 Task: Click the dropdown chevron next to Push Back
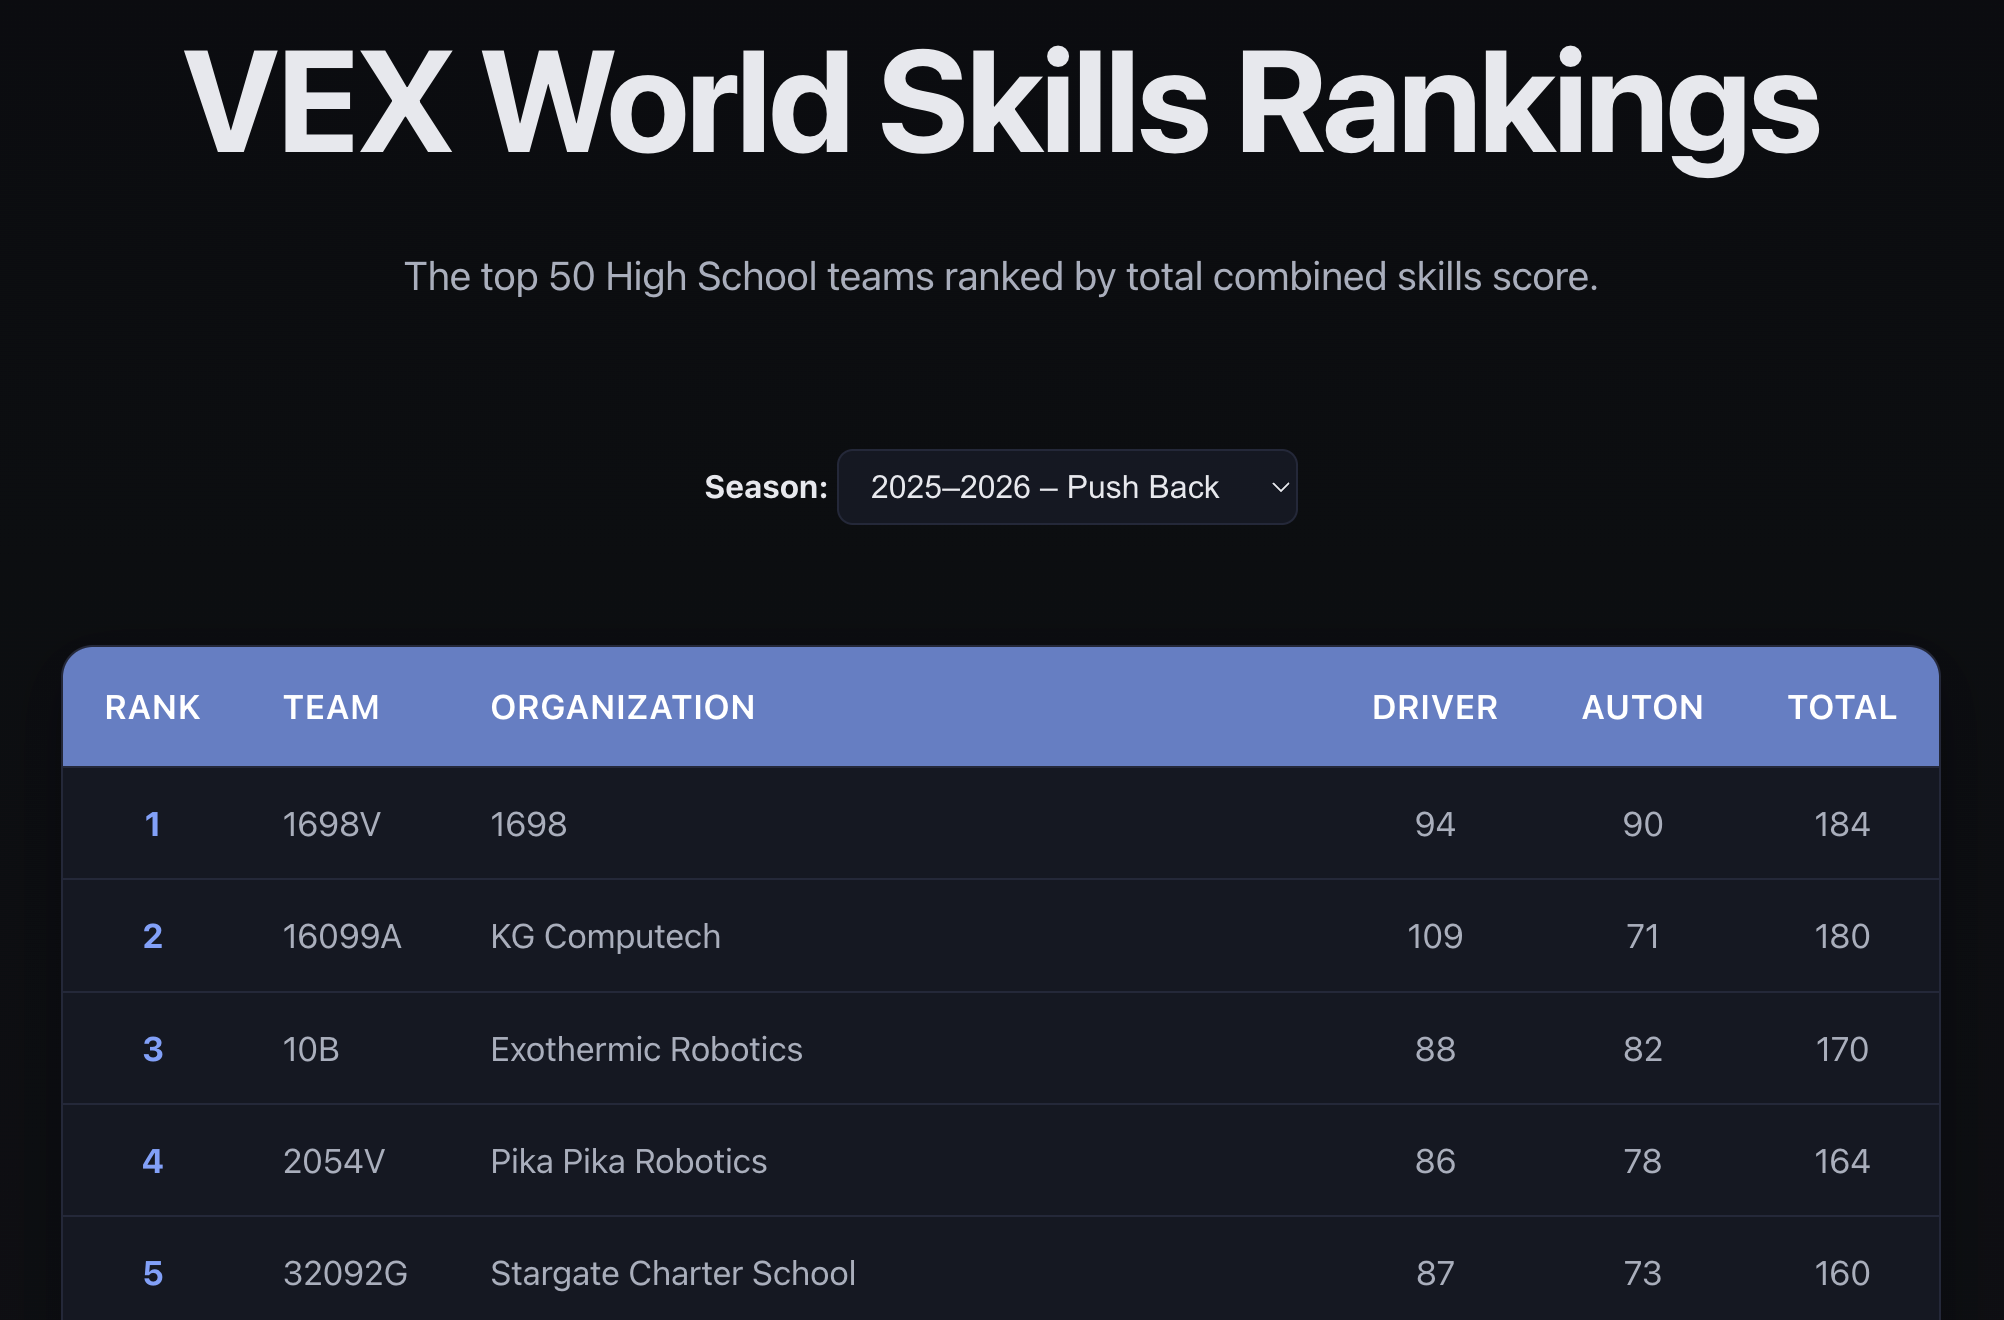point(1281,487)
